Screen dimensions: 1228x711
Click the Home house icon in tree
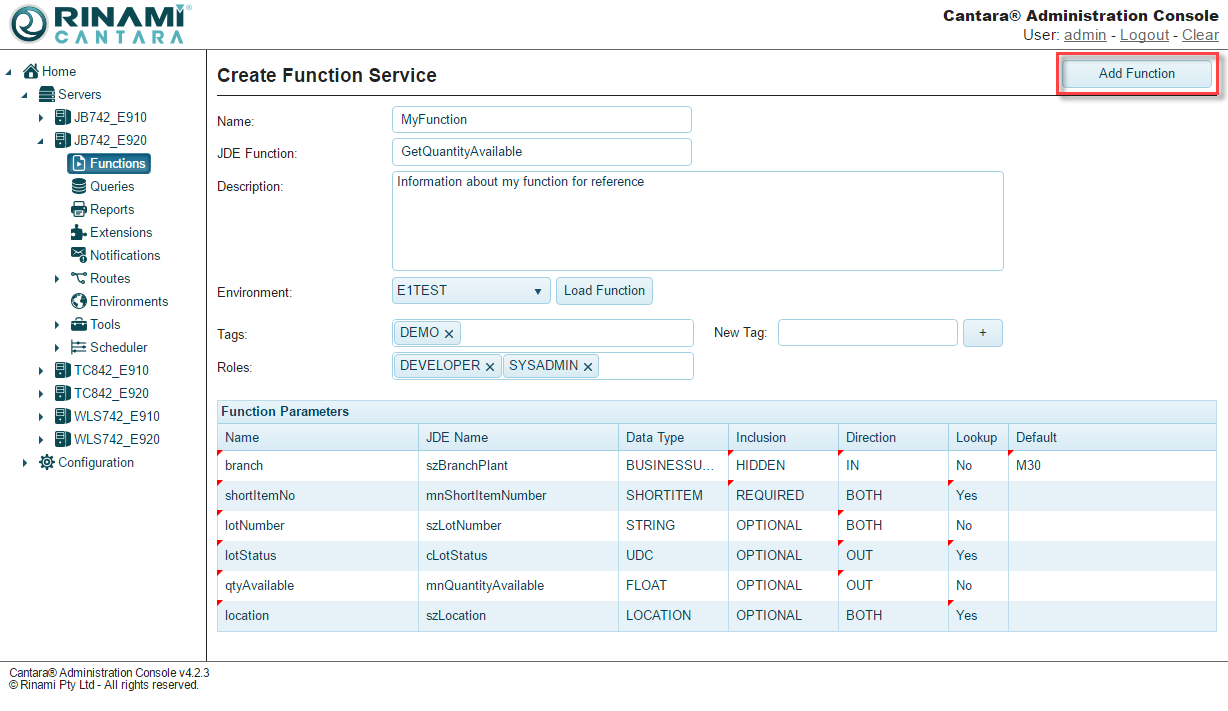click(x=31, y=71)
